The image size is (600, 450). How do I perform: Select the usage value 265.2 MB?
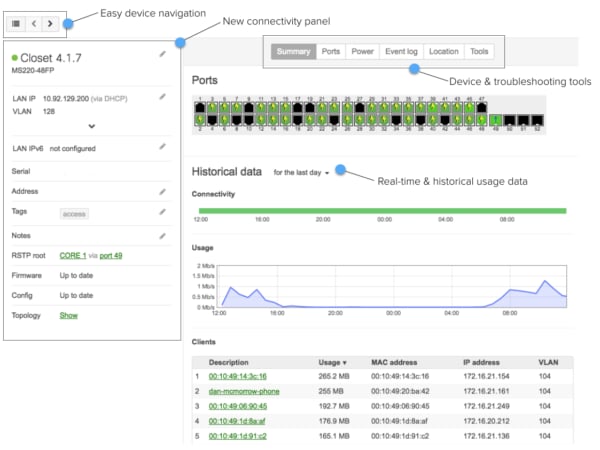pos(334,377)
